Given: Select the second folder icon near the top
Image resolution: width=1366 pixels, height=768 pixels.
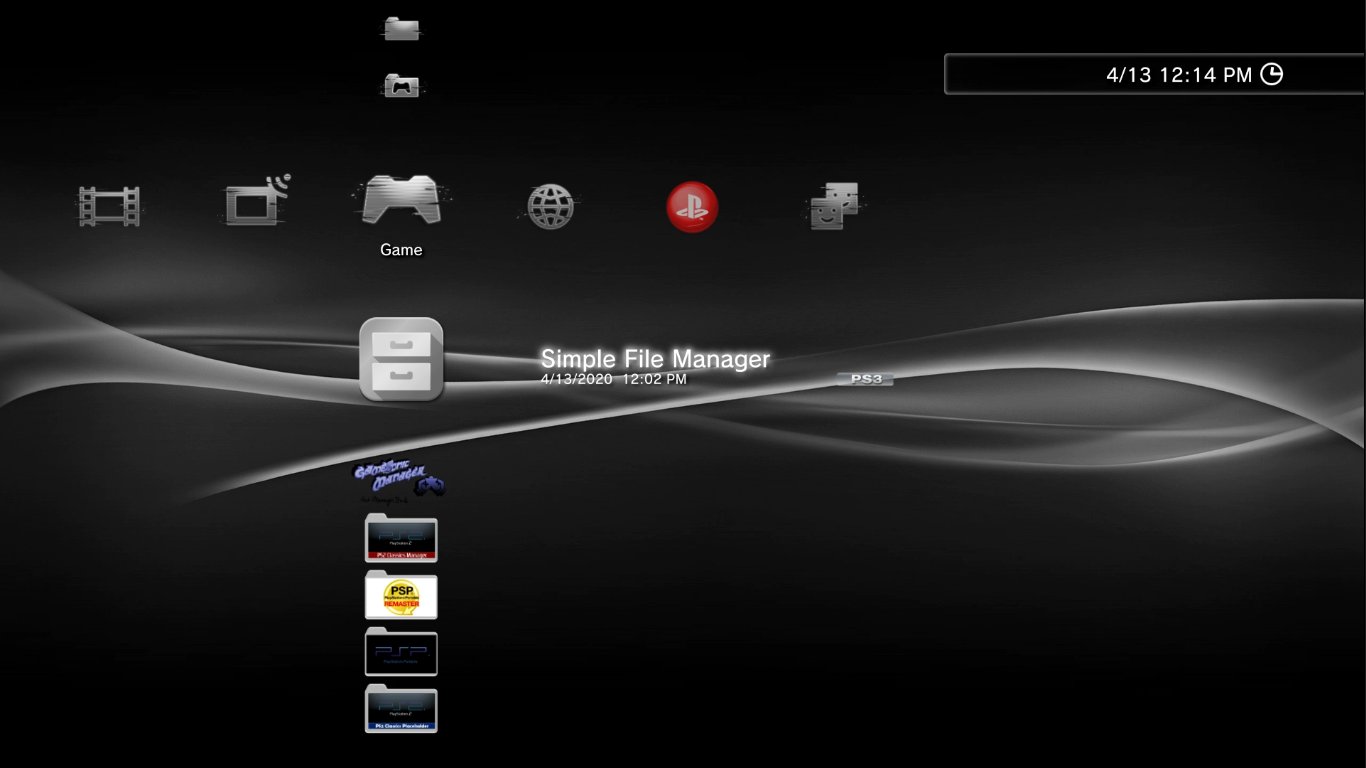Looking at the screenshot, I should tap(401, 85).
